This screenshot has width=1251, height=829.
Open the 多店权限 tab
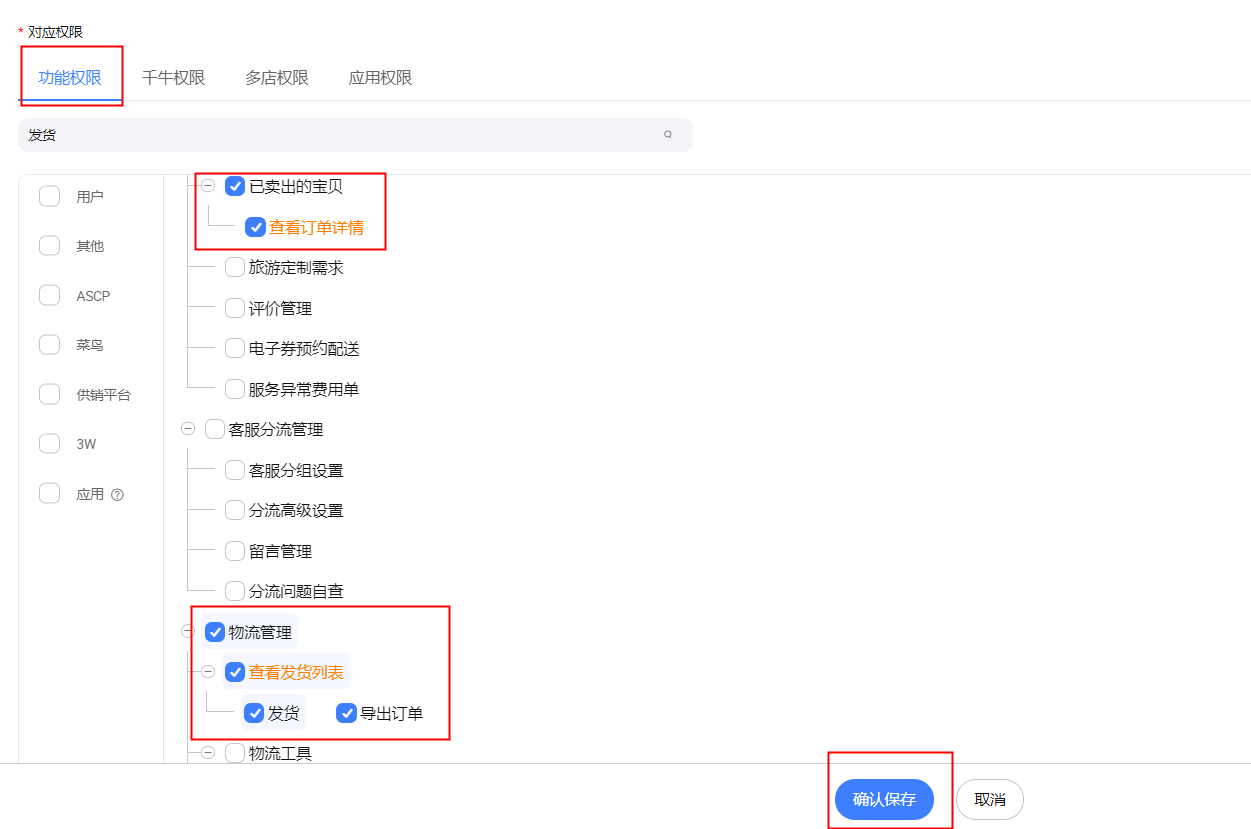pyautogui.click(x=277, y=78)
